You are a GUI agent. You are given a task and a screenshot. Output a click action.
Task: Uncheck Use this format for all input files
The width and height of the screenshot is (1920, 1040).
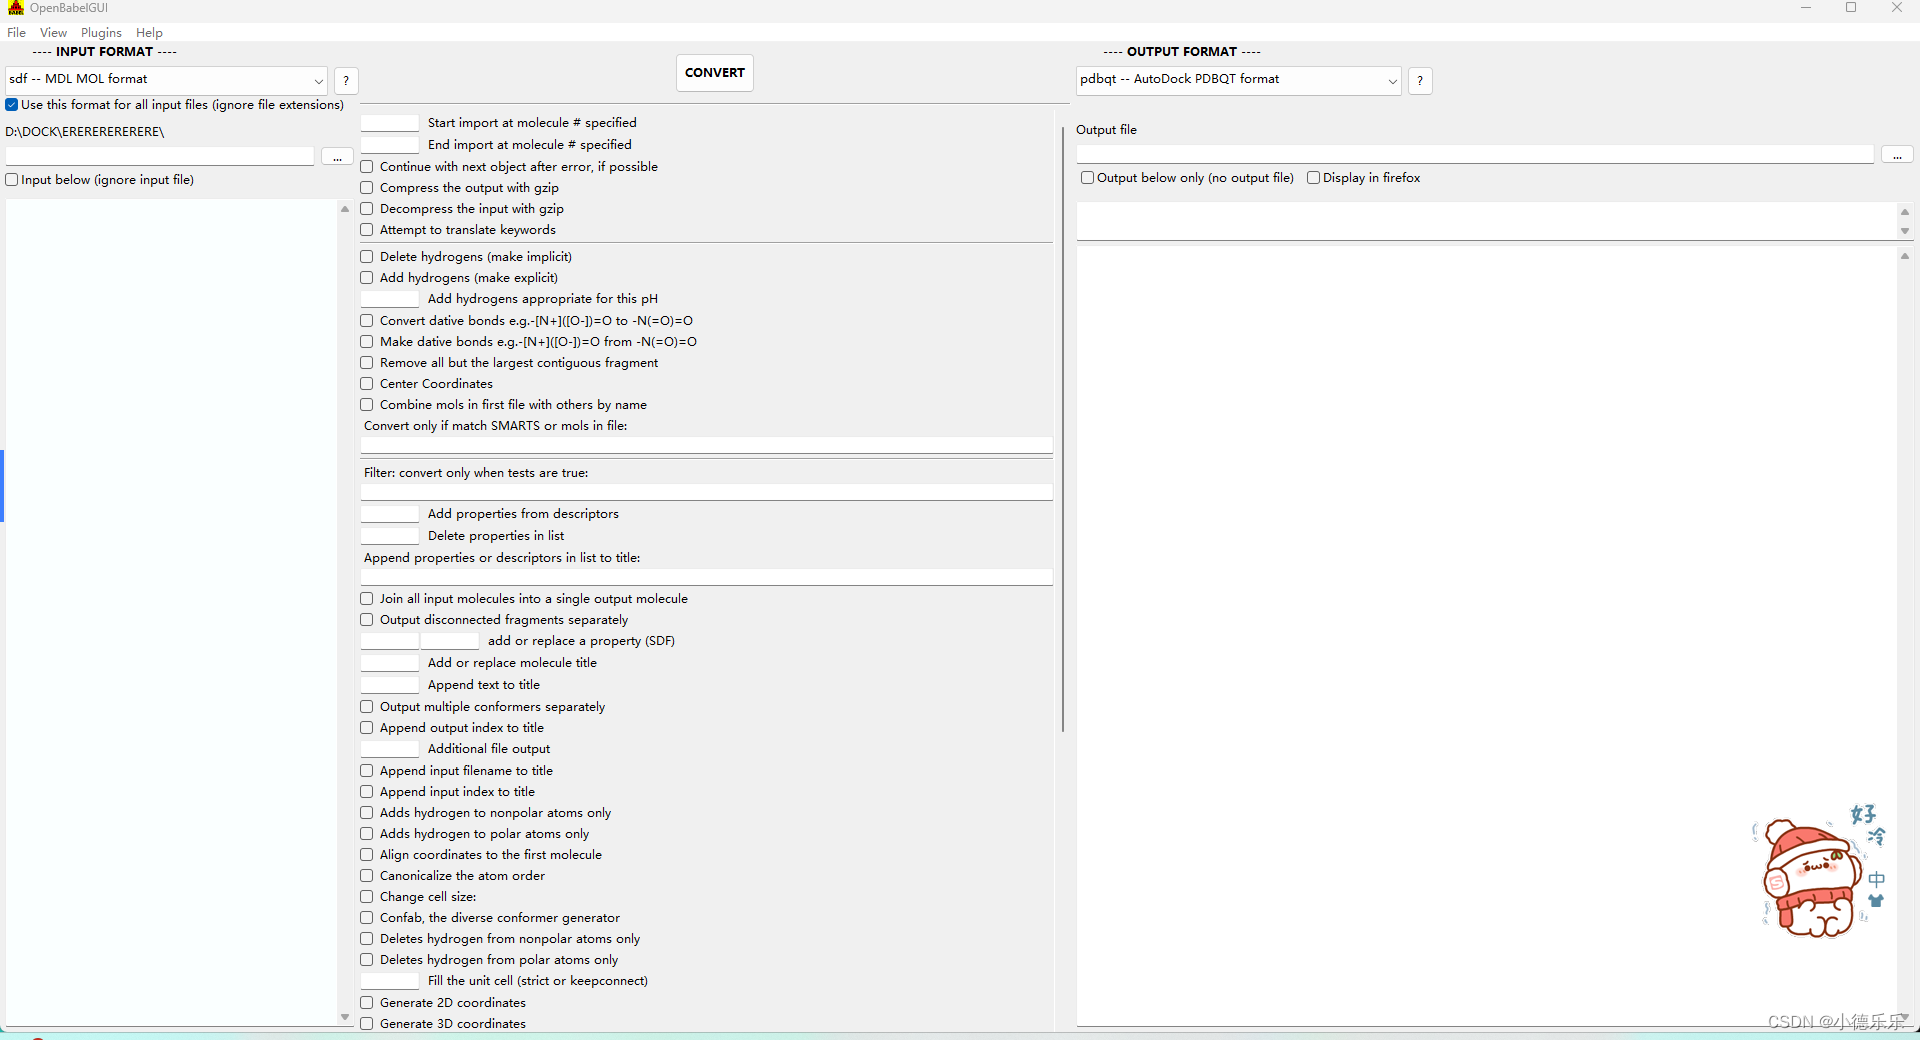click(x=12, y=105)
